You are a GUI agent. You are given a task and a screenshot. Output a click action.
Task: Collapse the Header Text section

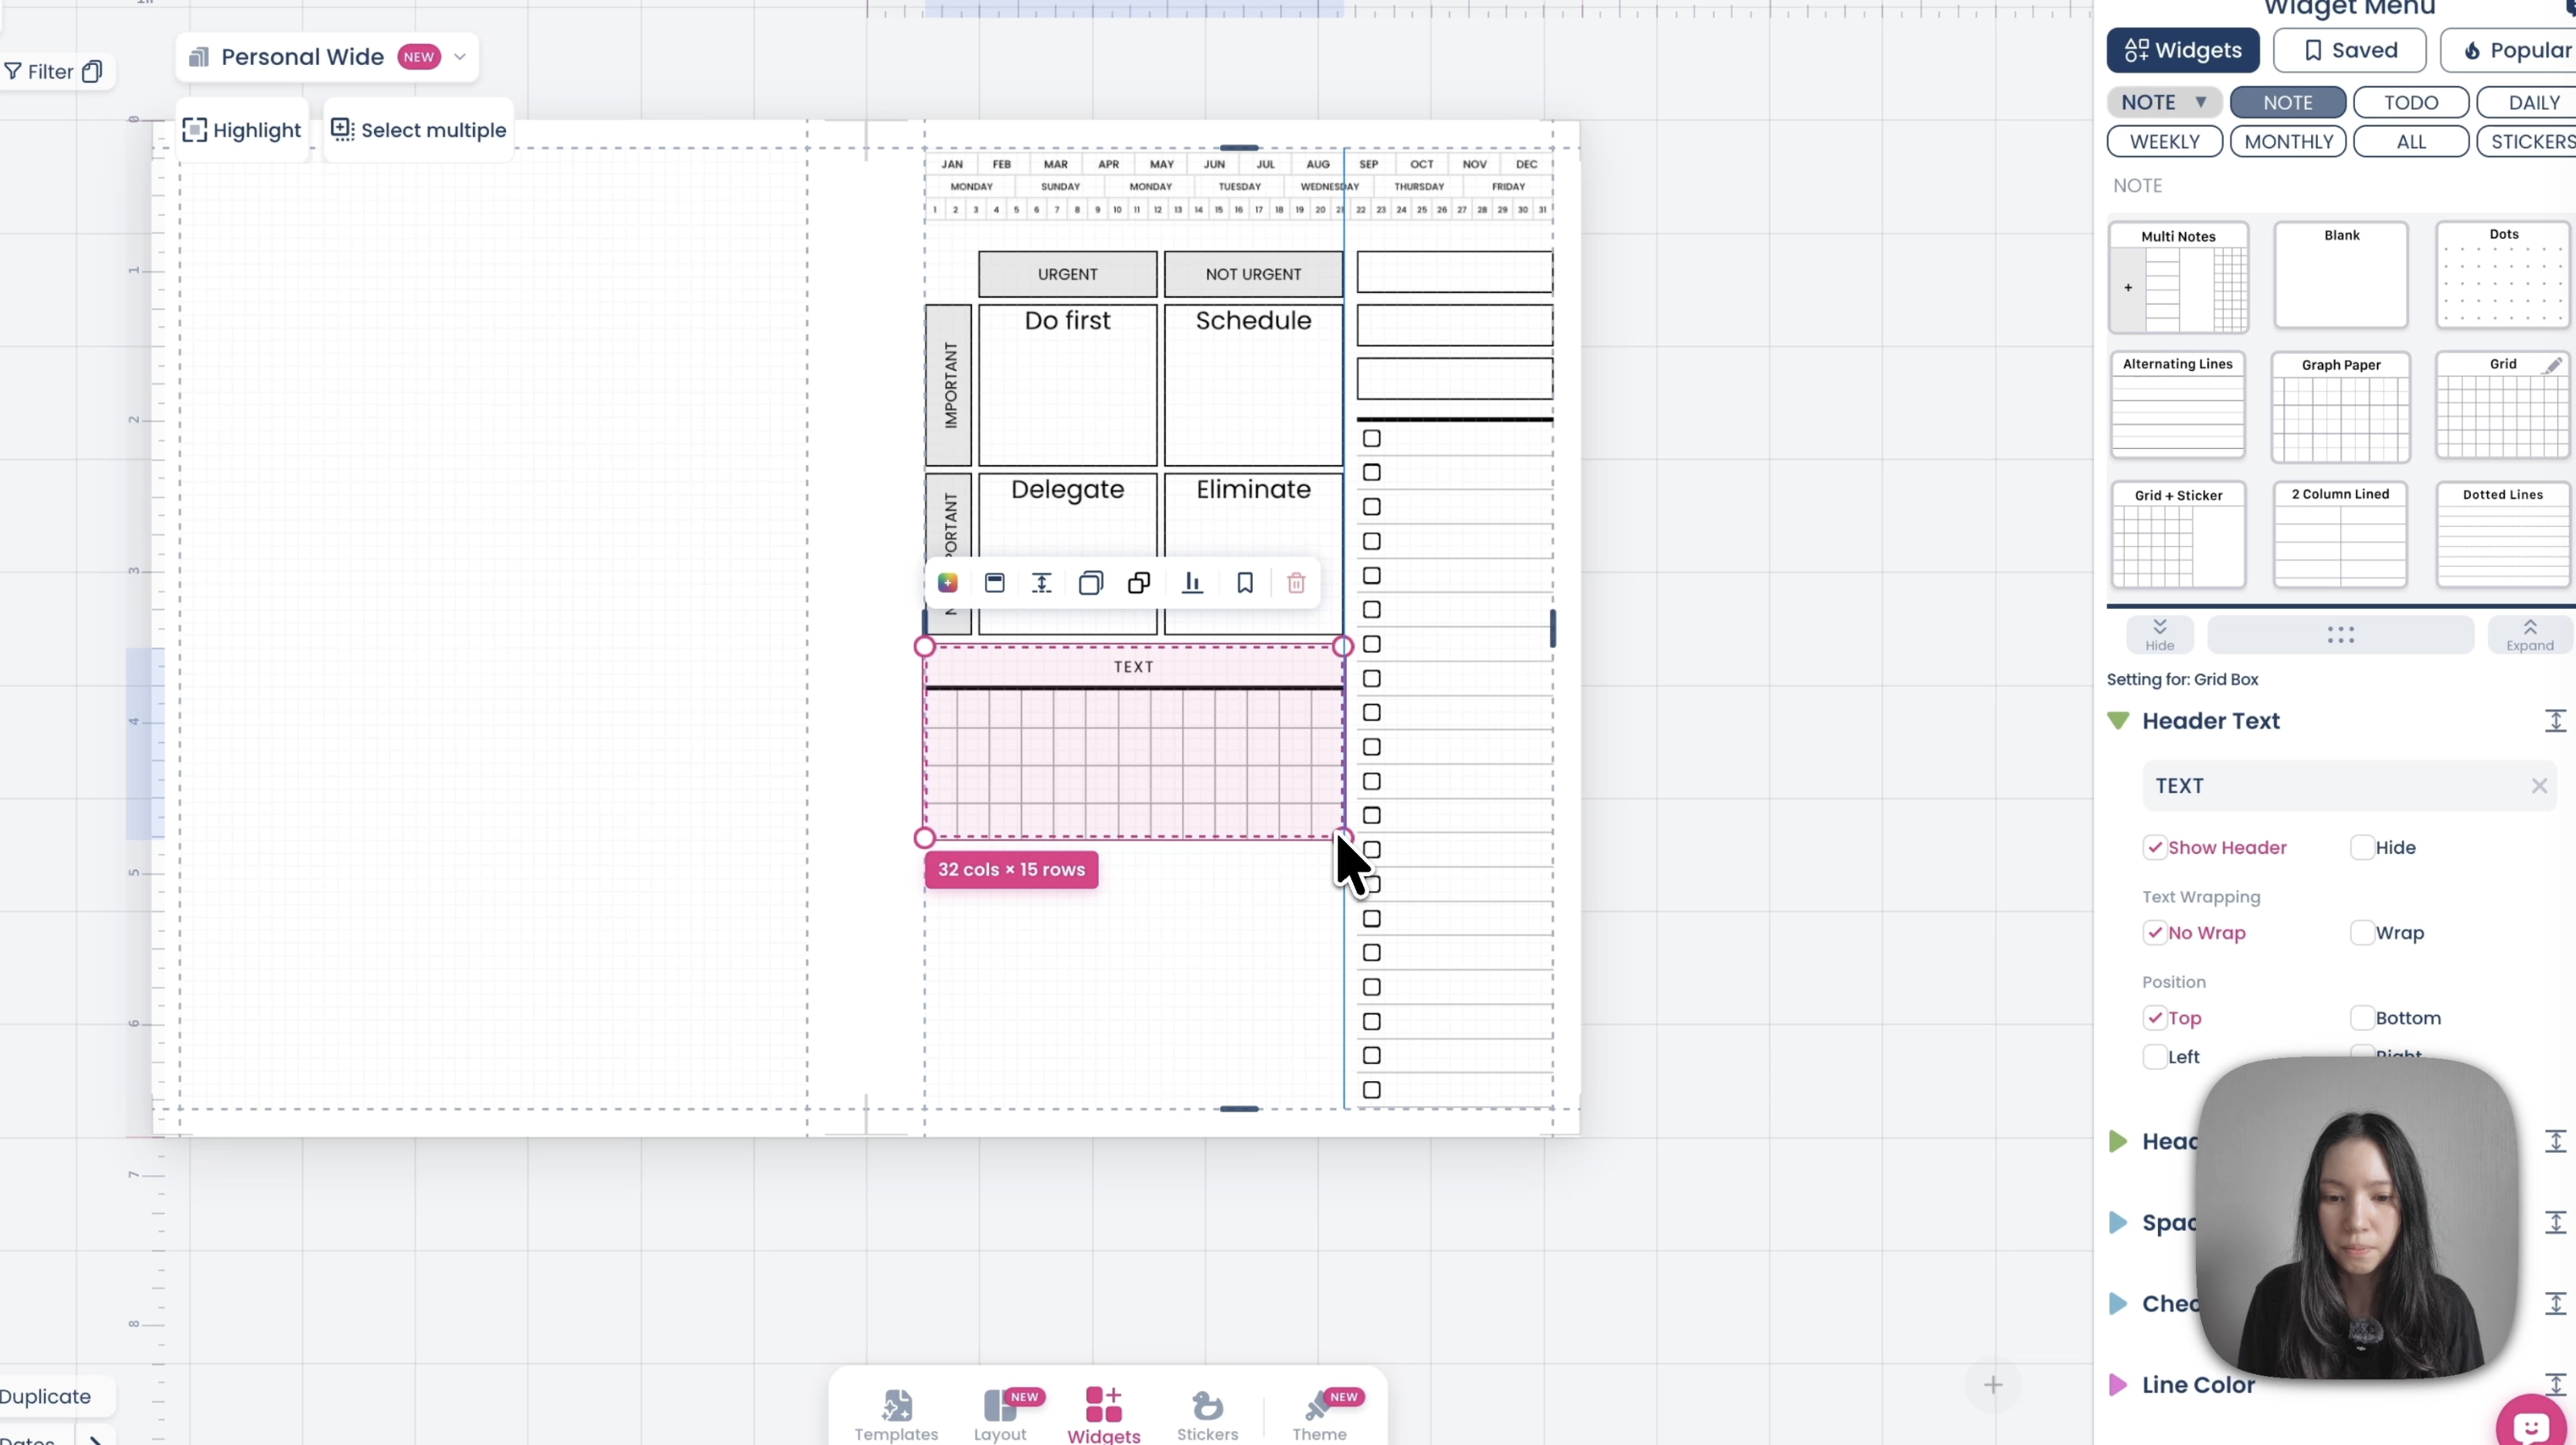(x=2118, y=721)
